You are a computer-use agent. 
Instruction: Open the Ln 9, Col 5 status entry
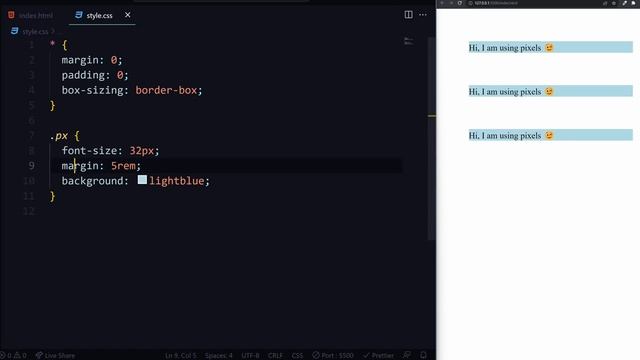[x=181, y=356]
